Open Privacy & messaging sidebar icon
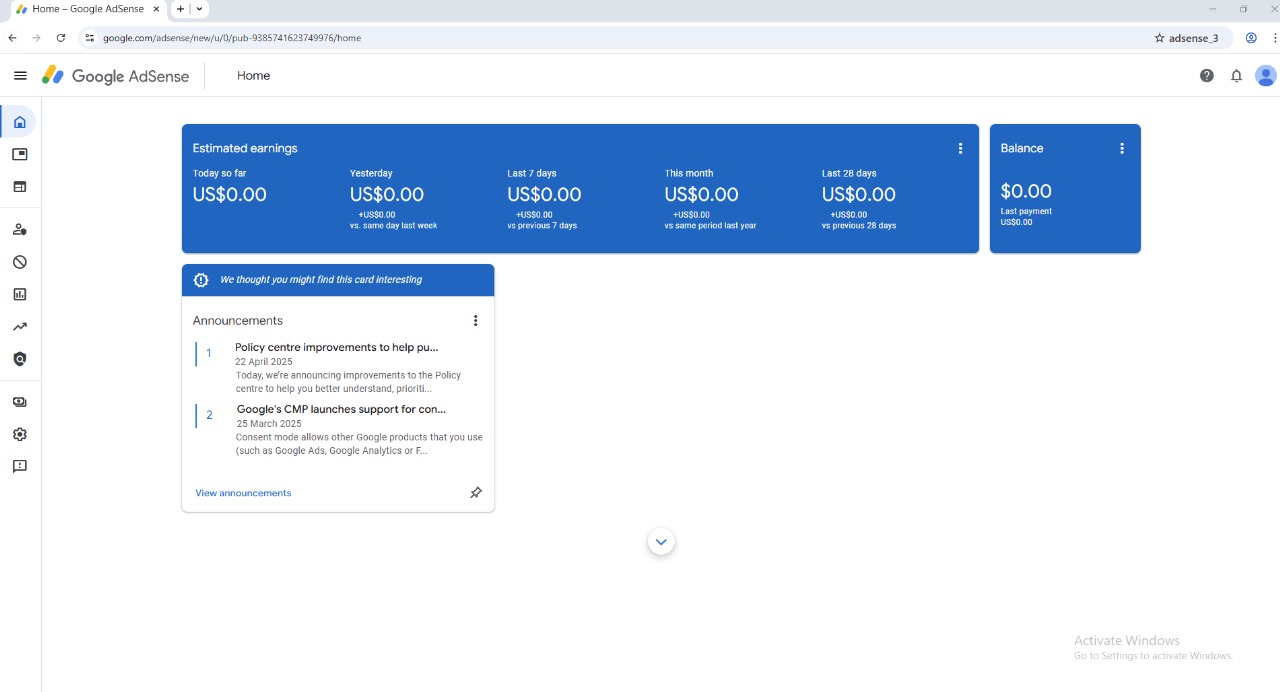Screen dimensions: 1280x692 pyautogui.click(x=19, y=229)
